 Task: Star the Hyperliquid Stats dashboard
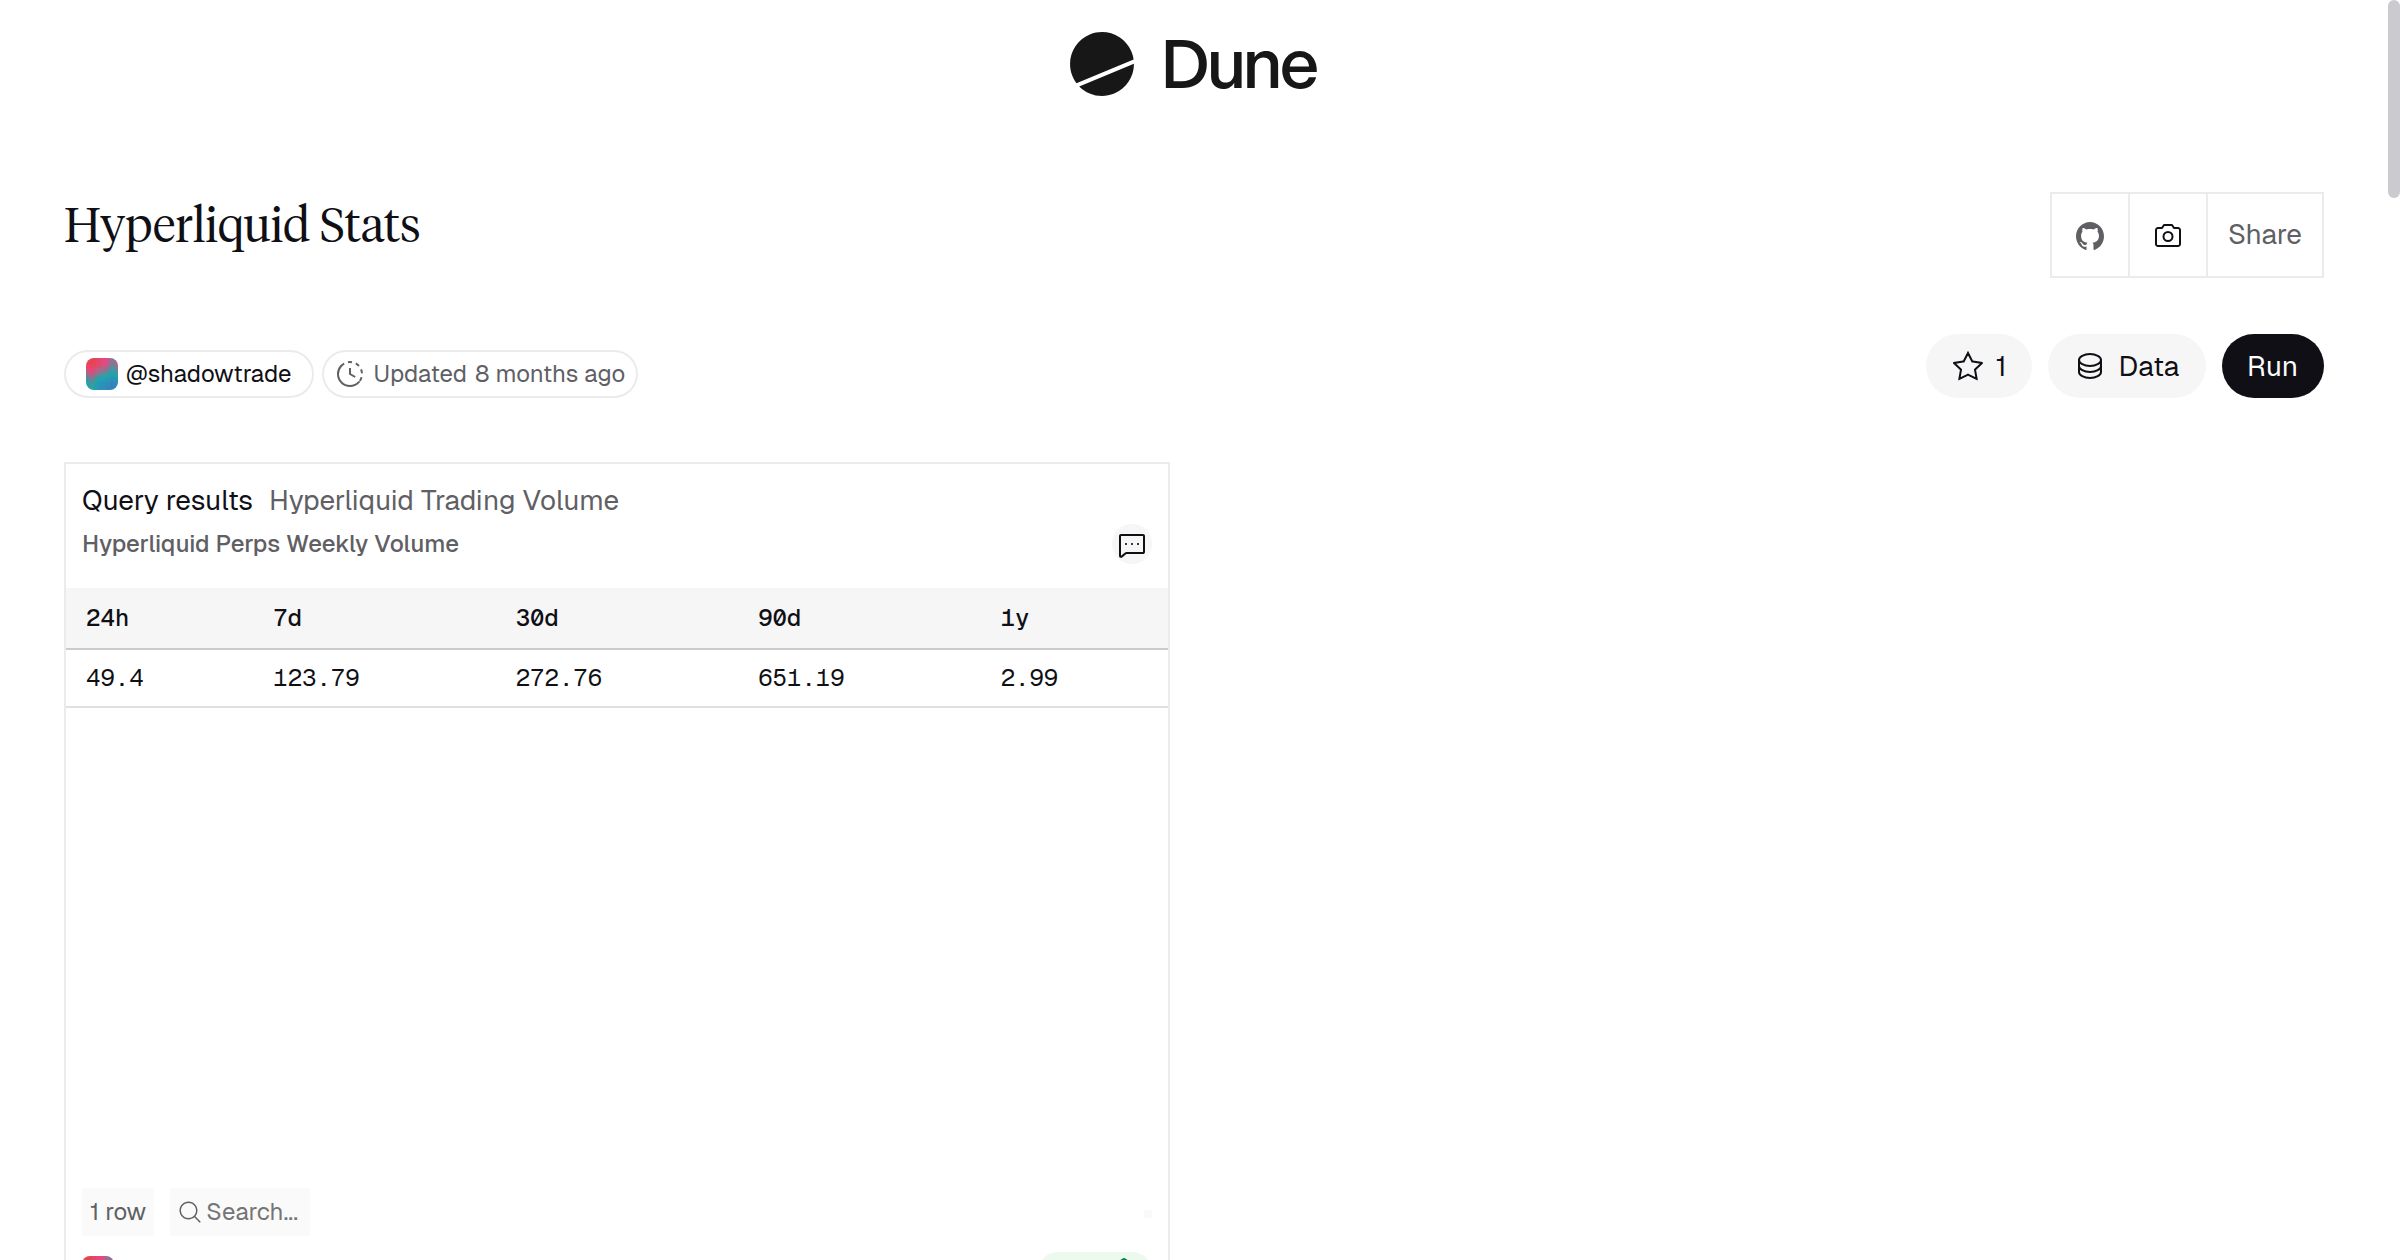tap(1978, 366)
